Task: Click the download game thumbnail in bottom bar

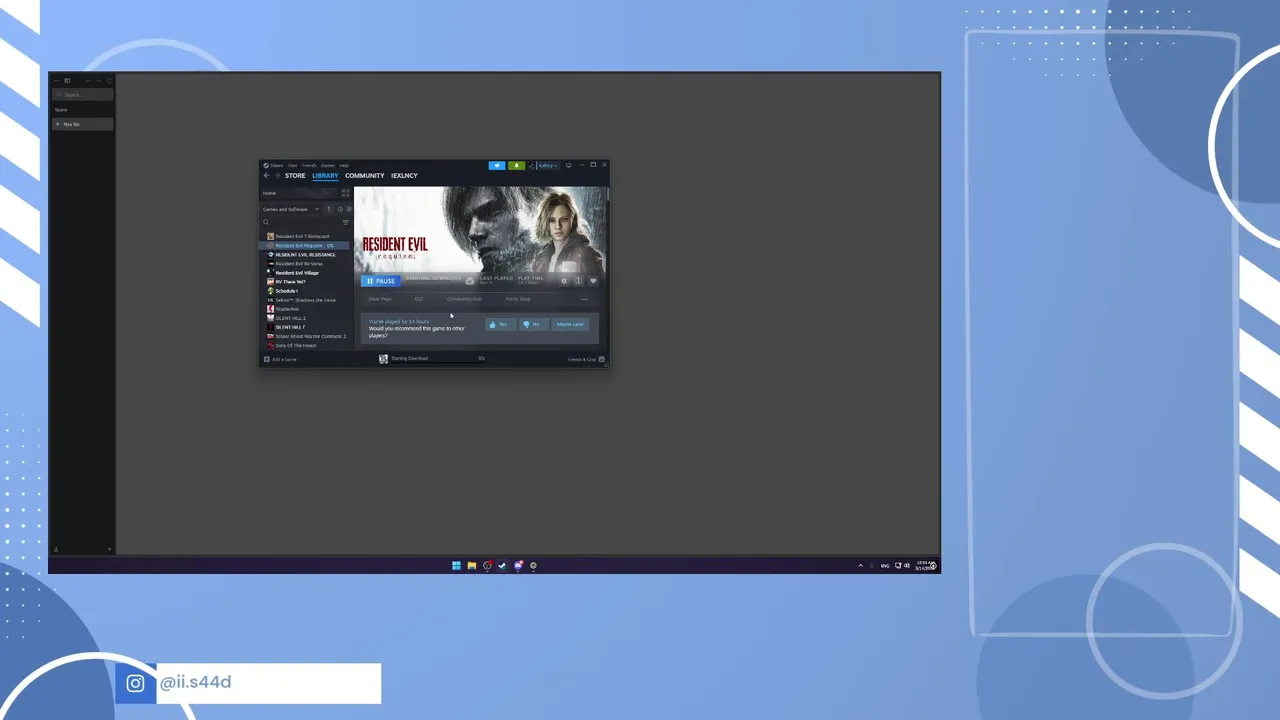Action: click(x=383, y=359)
